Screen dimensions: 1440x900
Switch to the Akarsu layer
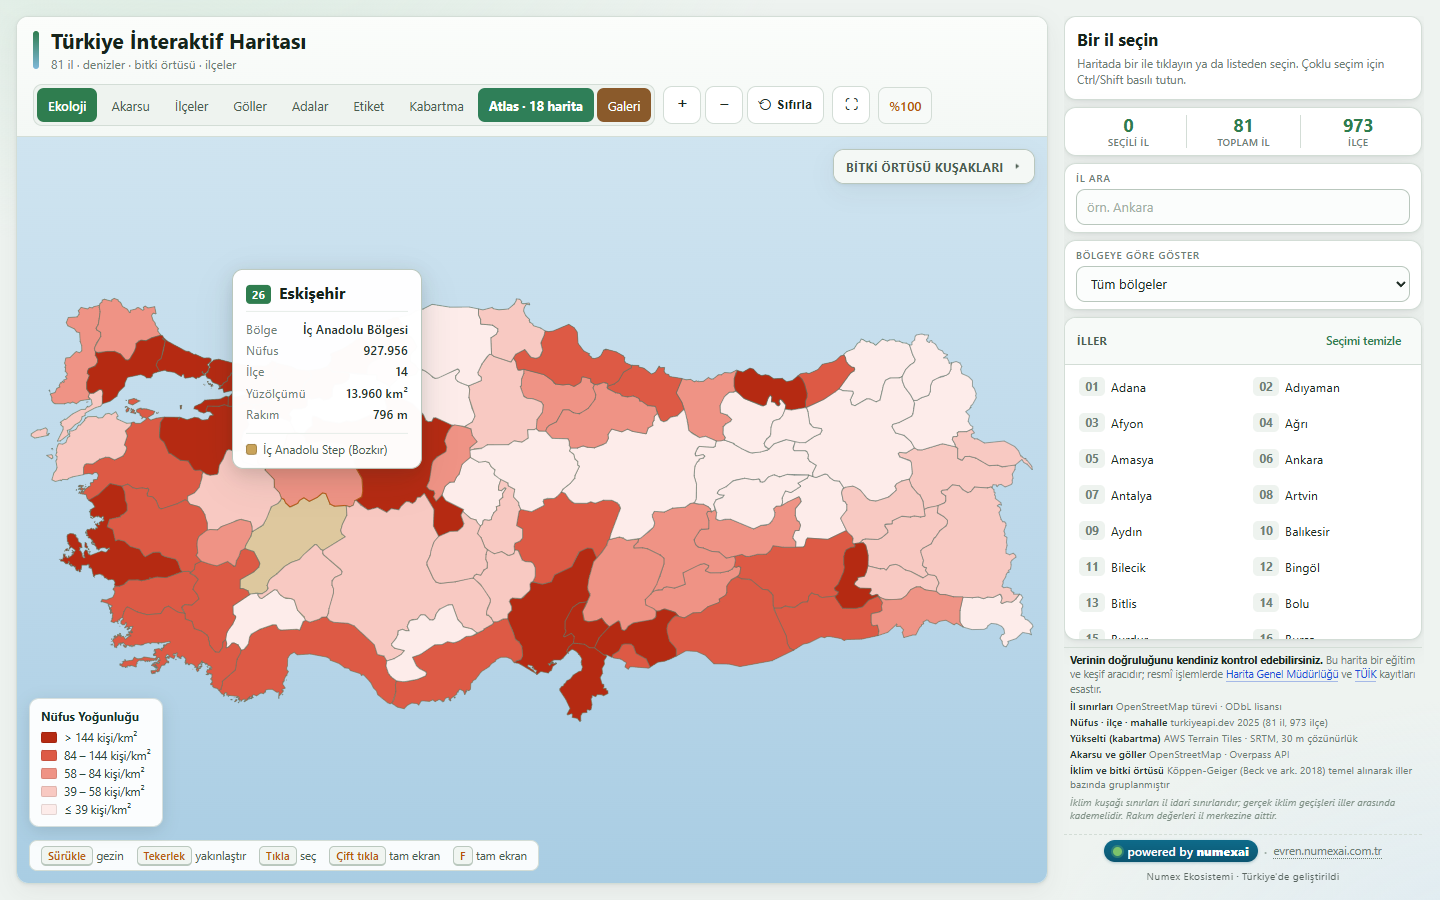[130, 106]
